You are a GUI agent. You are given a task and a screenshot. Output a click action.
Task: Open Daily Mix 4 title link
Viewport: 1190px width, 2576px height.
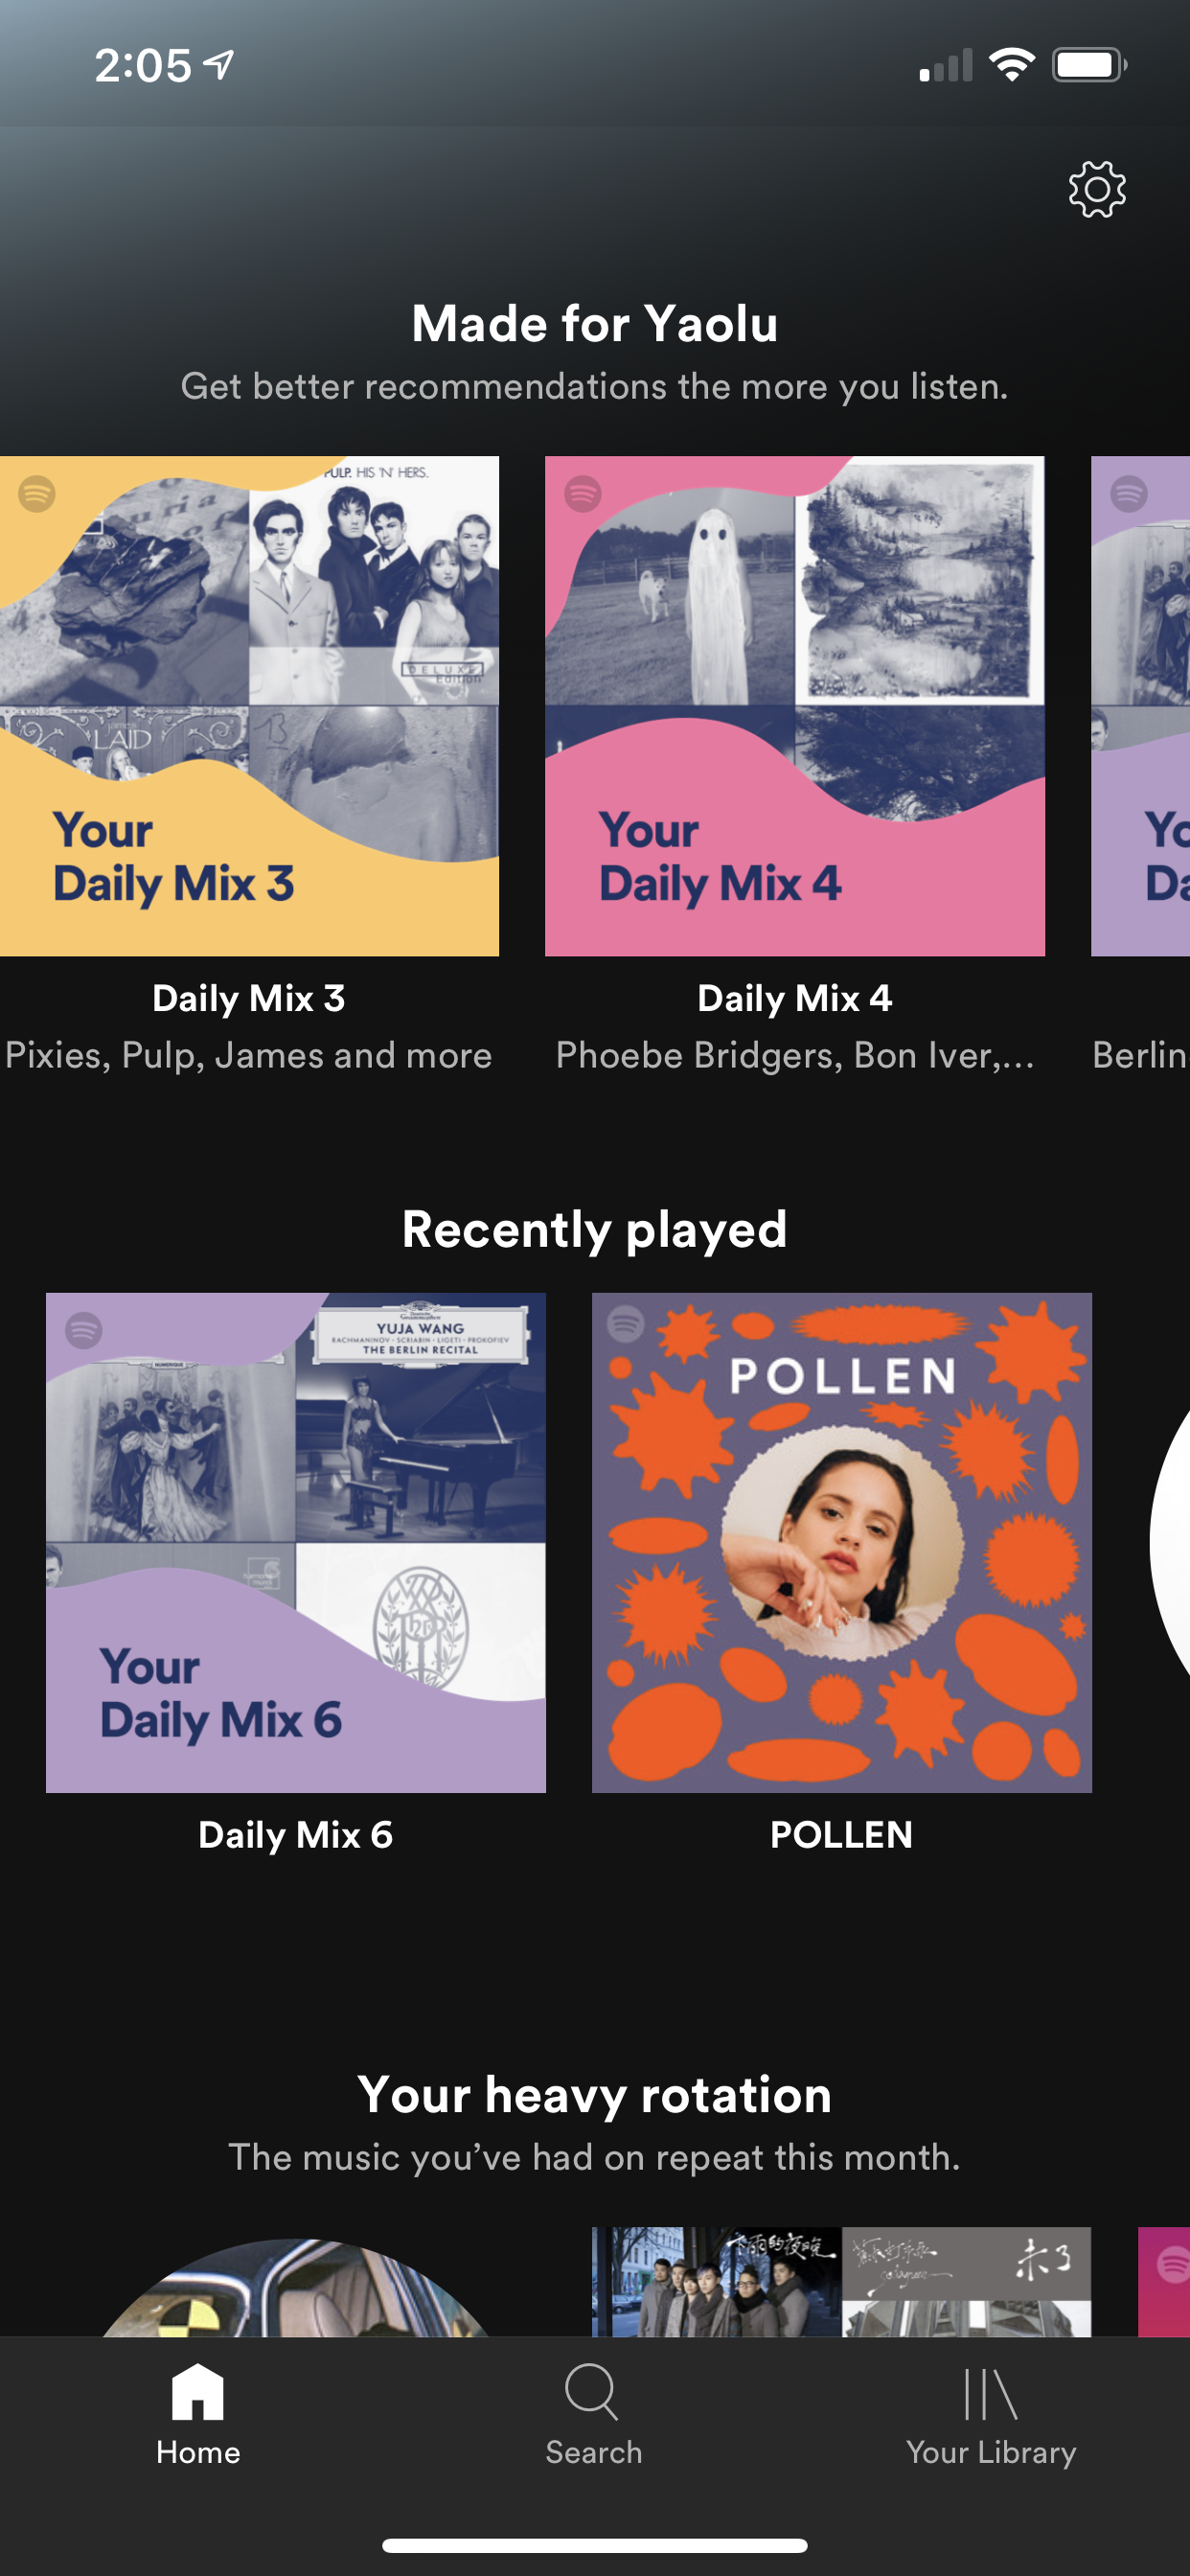pos(794,998)
